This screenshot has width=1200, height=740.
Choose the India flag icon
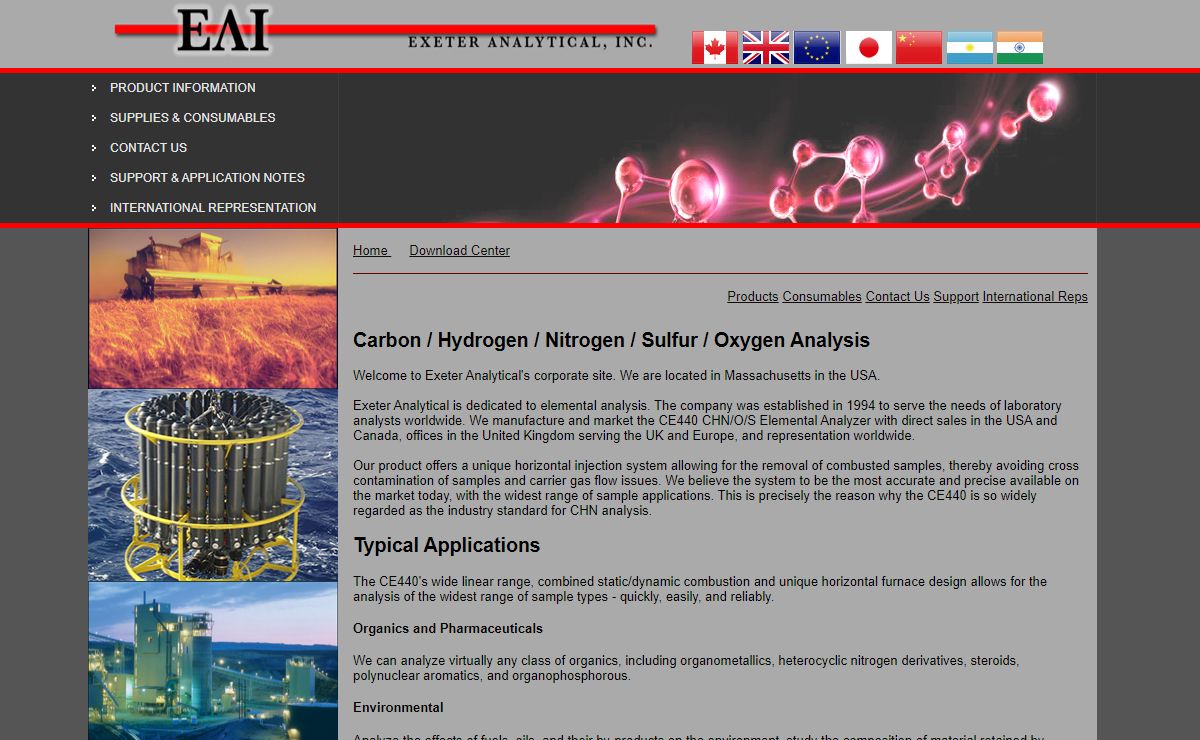[1020, 47]
